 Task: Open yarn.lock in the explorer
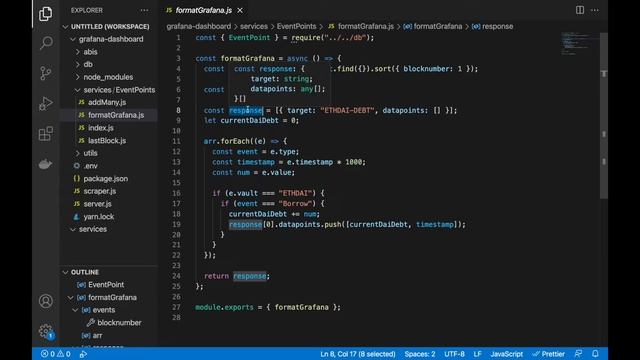pyautogui.click(x=109, y=216)
